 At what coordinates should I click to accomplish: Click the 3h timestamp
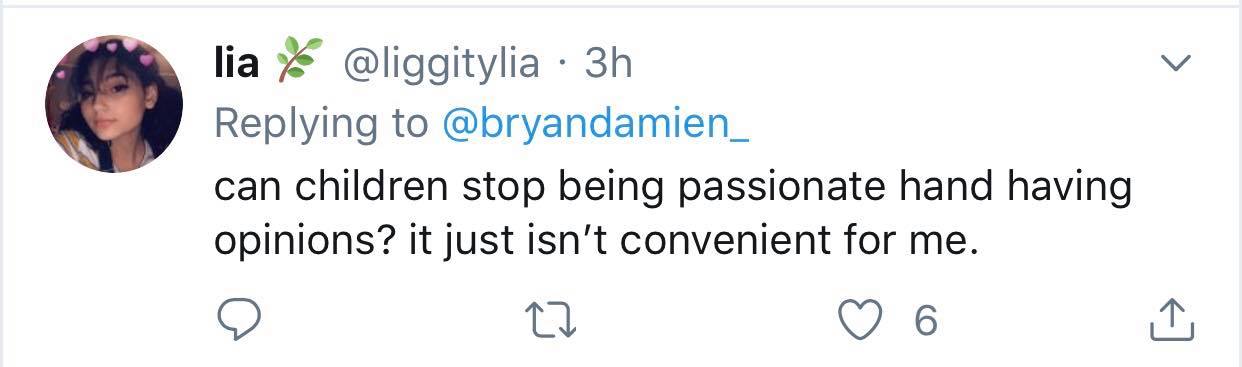coord(608,64)
